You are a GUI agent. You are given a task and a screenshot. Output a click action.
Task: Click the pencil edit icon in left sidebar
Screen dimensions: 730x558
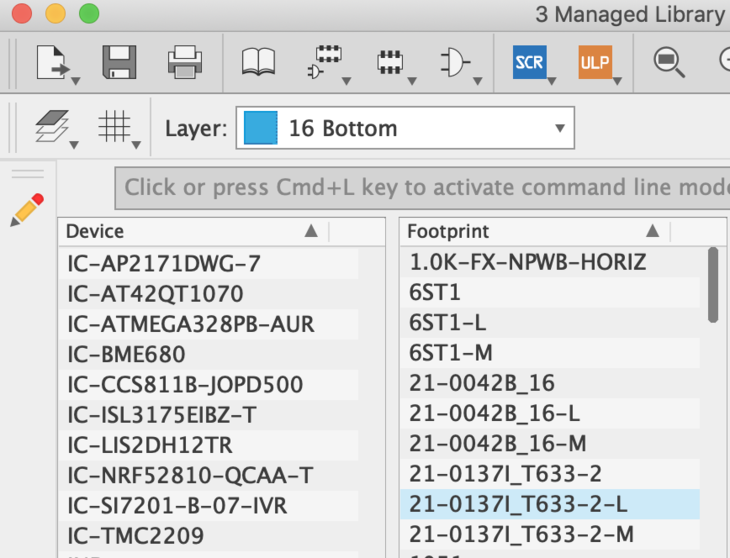coord(27,210)
